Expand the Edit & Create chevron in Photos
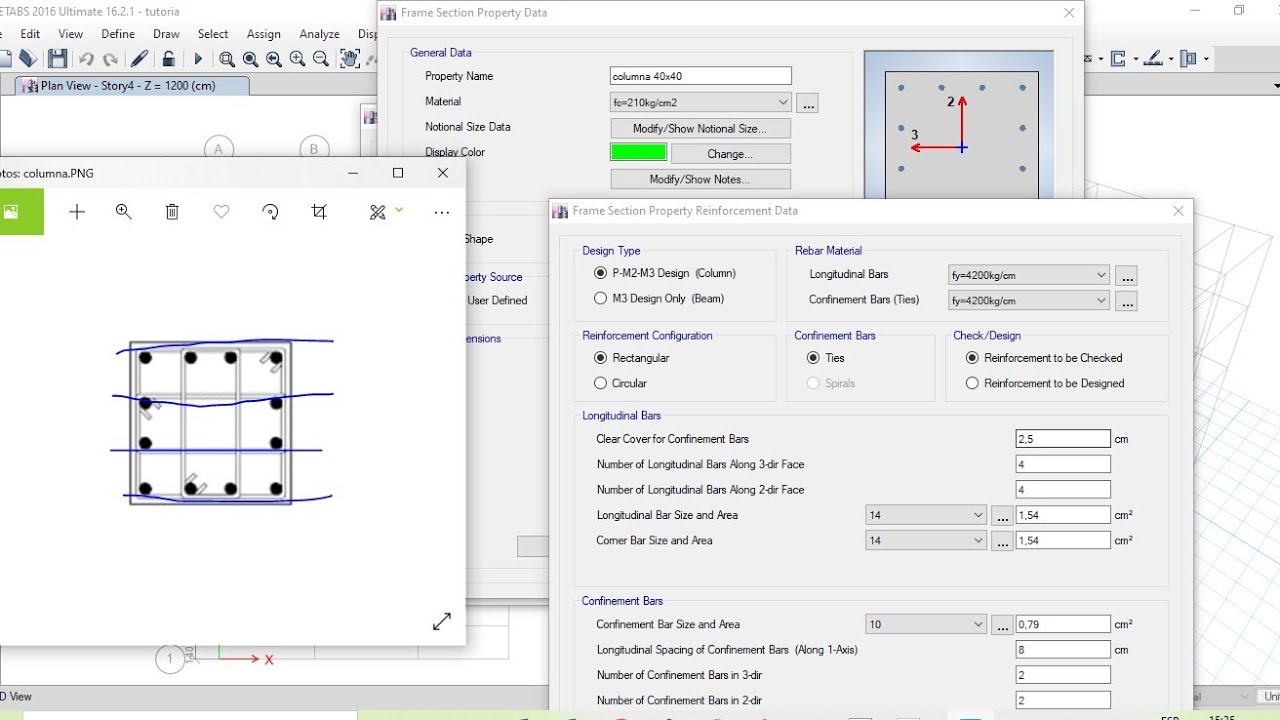The width and height of the screenshot is (1280, 720). coord(399,210)
